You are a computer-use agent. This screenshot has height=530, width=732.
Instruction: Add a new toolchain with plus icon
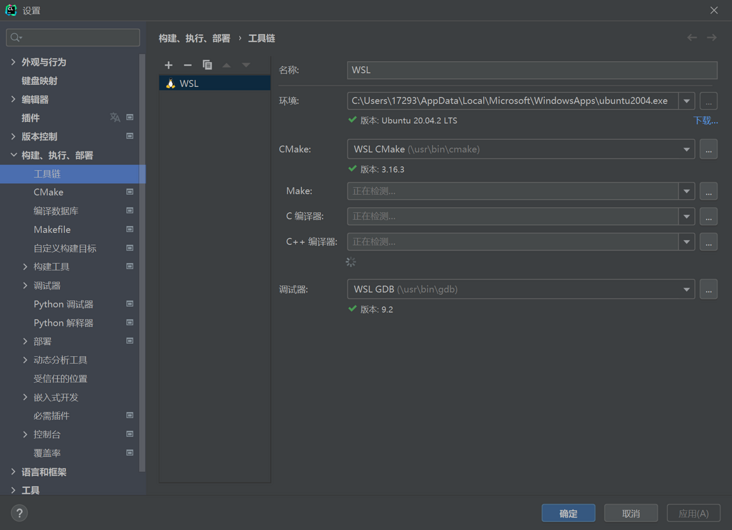point(169,65)
